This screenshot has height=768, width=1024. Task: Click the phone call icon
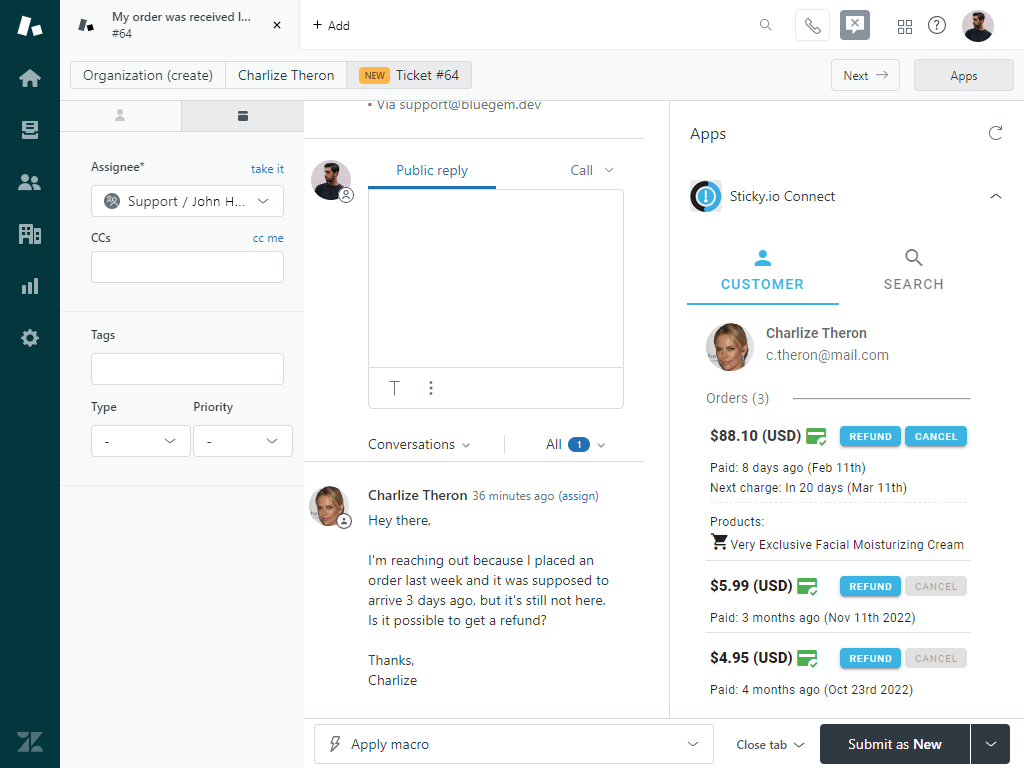click(812, 26)
